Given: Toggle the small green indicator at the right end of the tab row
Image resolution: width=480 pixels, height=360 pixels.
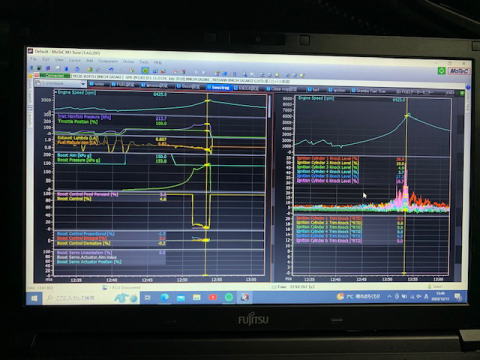Looking at the screenshot, I should tap(462, 93).
